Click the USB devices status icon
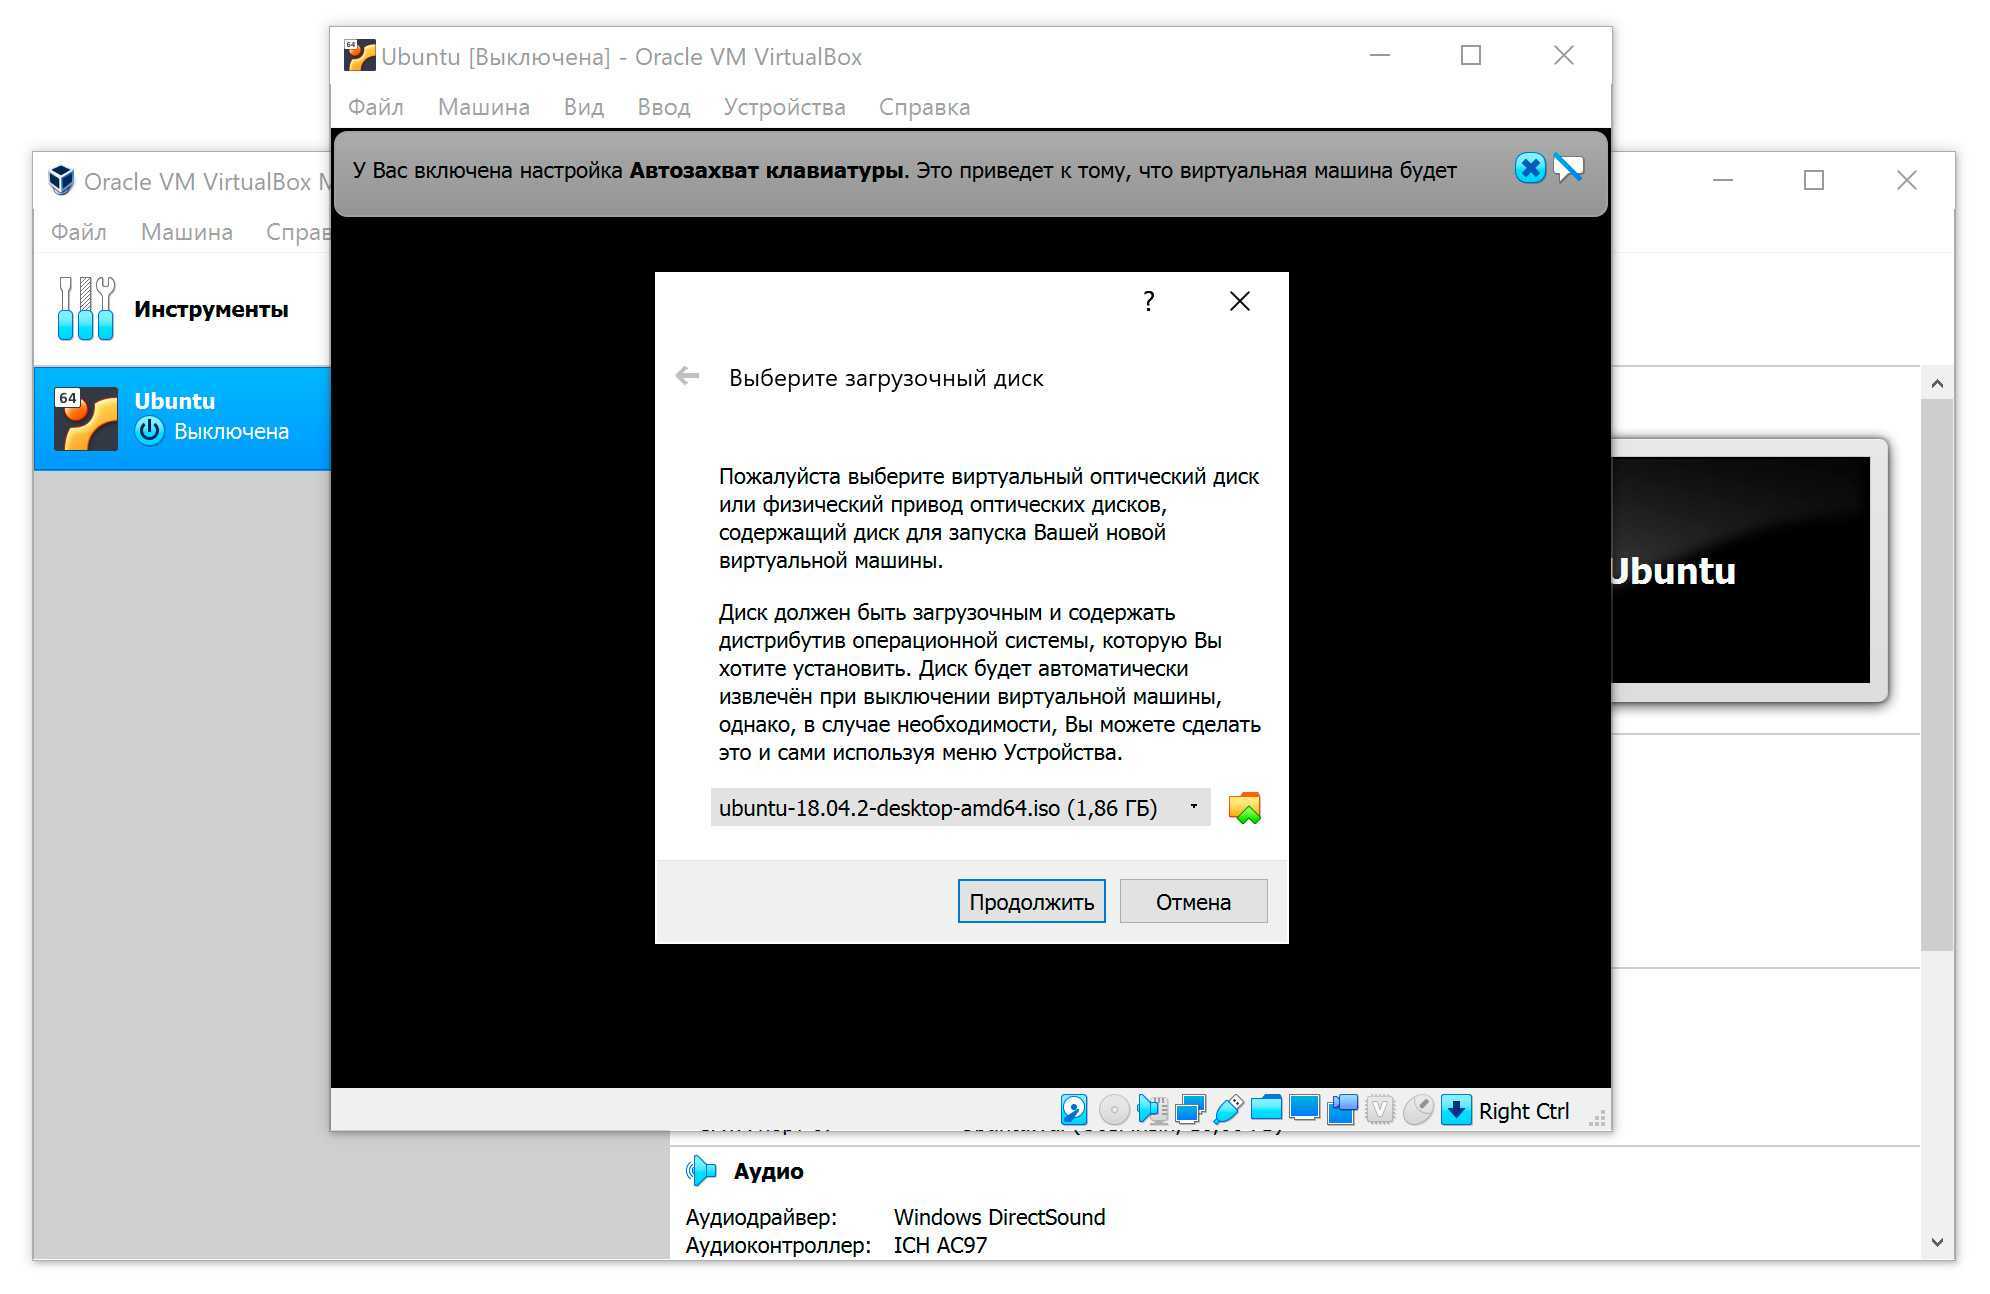Screen dimensions: 1990x1294 click(1228, 1110)
